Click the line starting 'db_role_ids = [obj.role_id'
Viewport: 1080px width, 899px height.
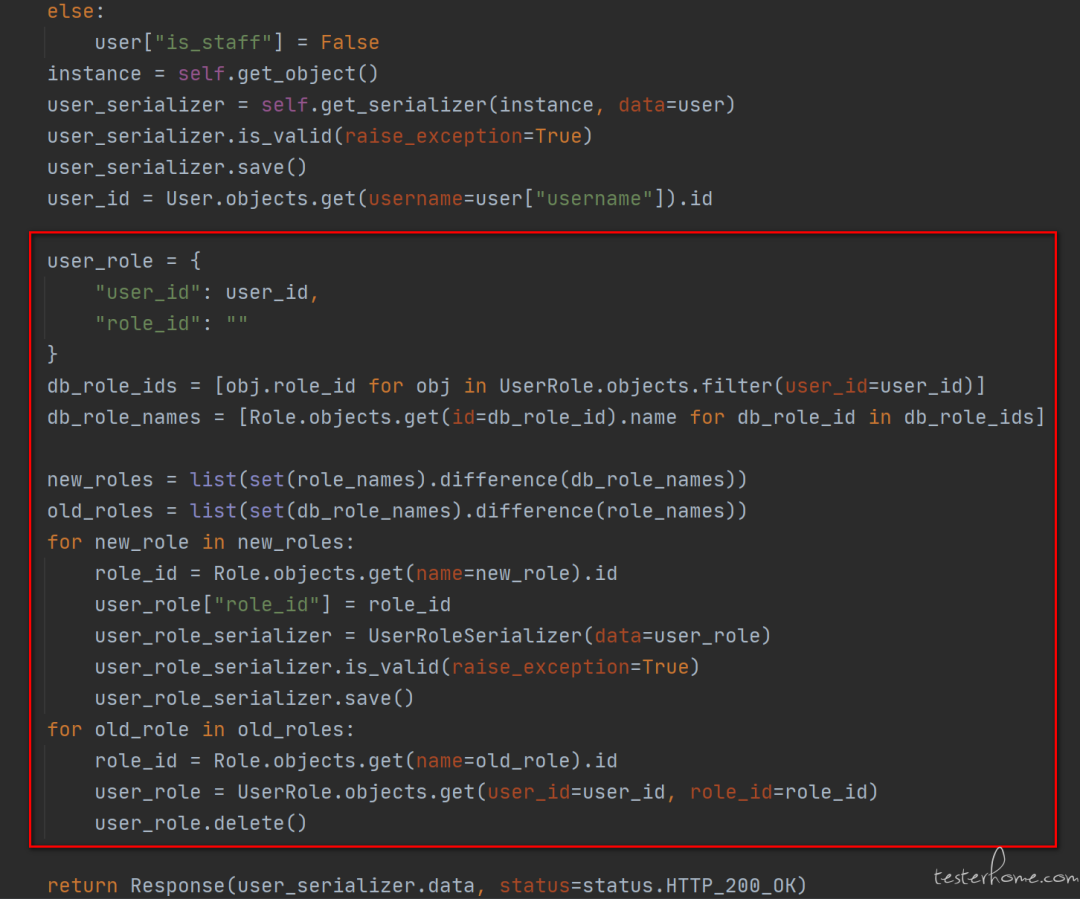point(517,386)
